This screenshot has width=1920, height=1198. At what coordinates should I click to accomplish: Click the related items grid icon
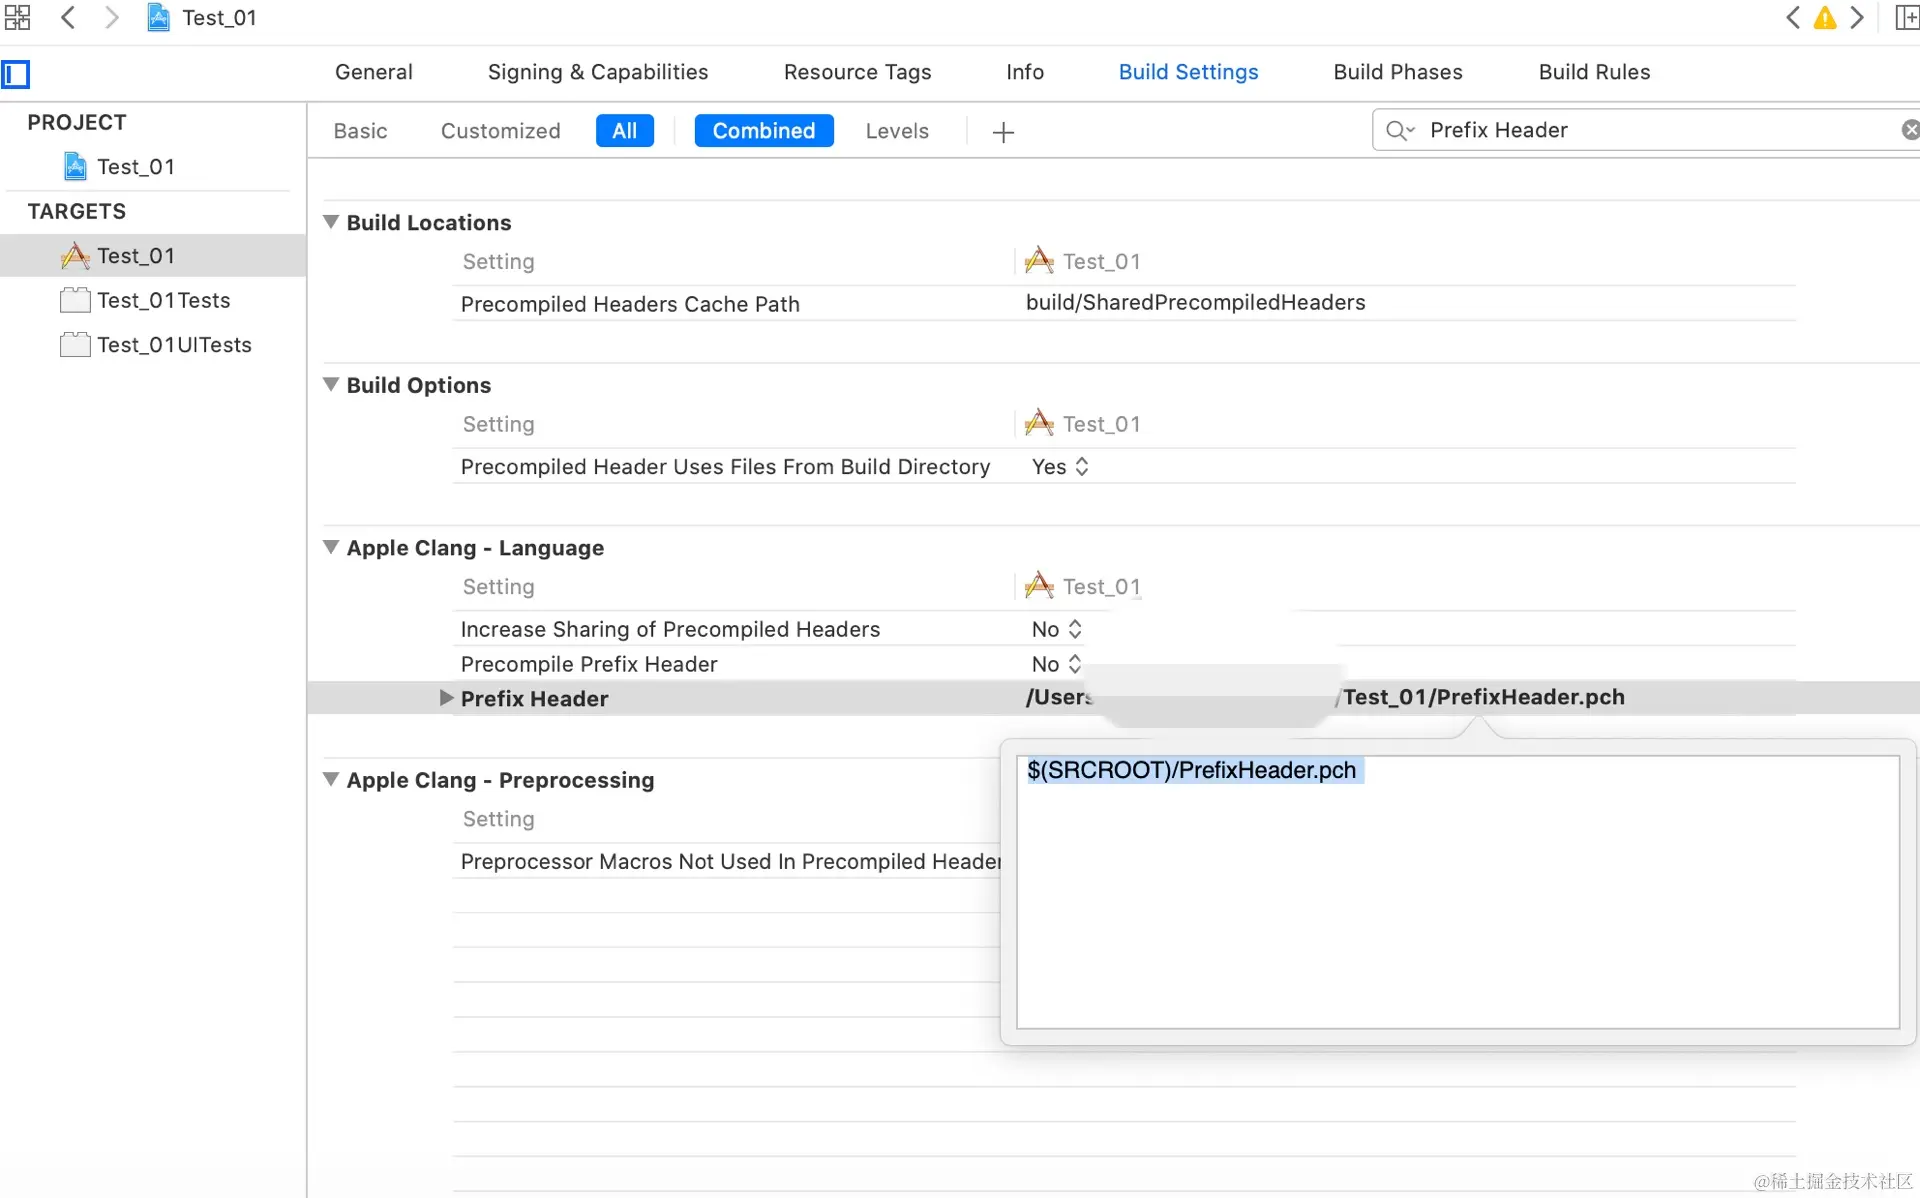click(x=17, y=17)
